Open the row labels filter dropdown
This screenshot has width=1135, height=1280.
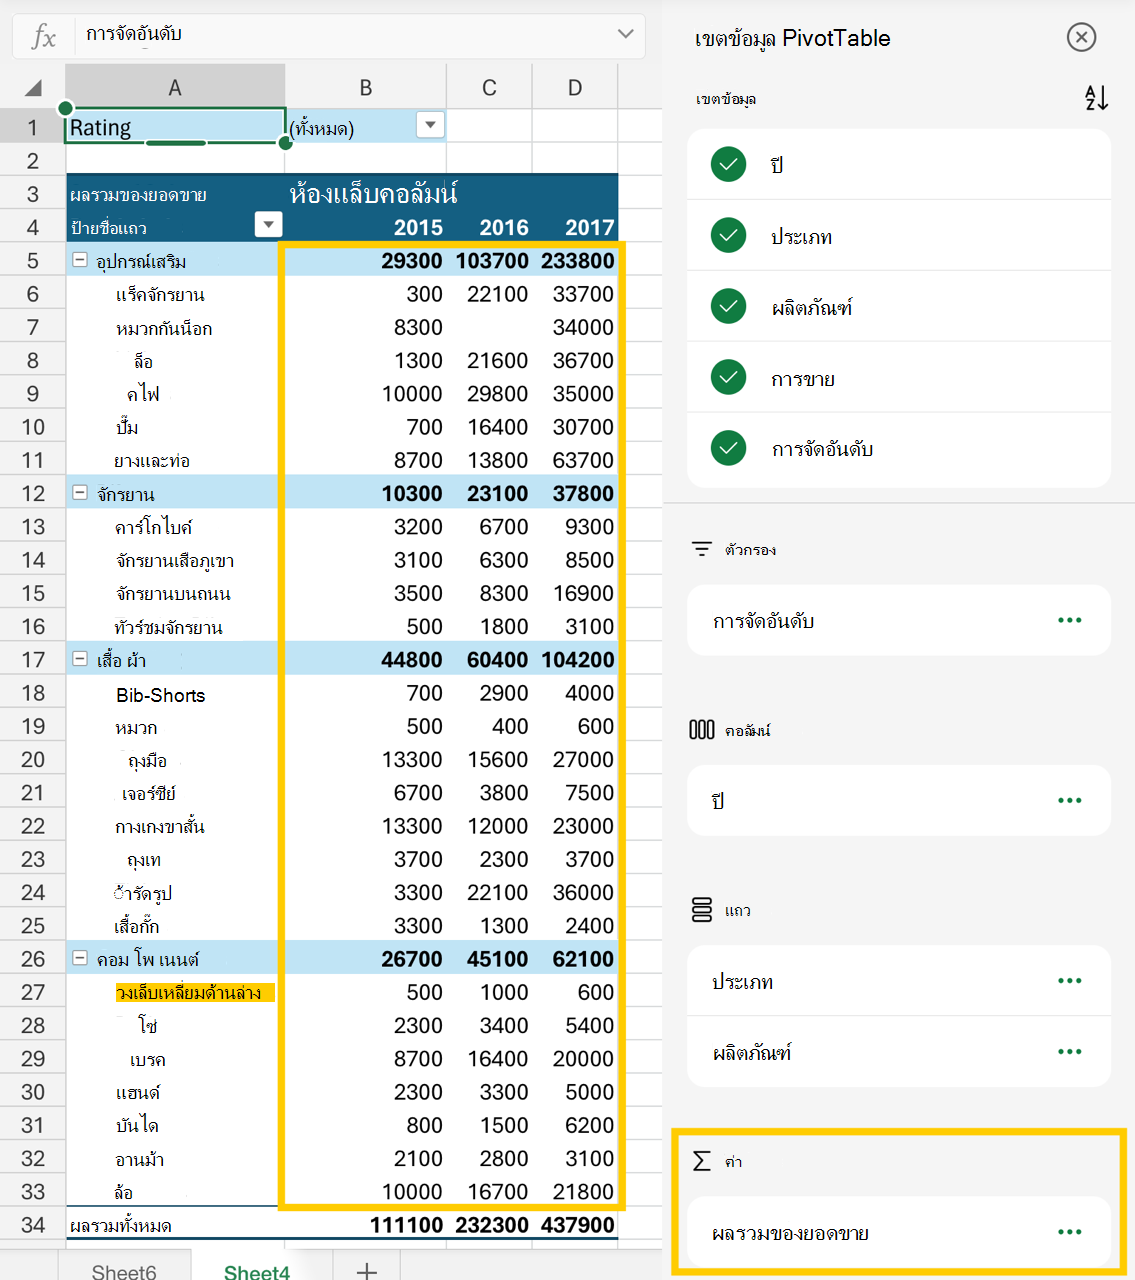[x=268, y=225]
